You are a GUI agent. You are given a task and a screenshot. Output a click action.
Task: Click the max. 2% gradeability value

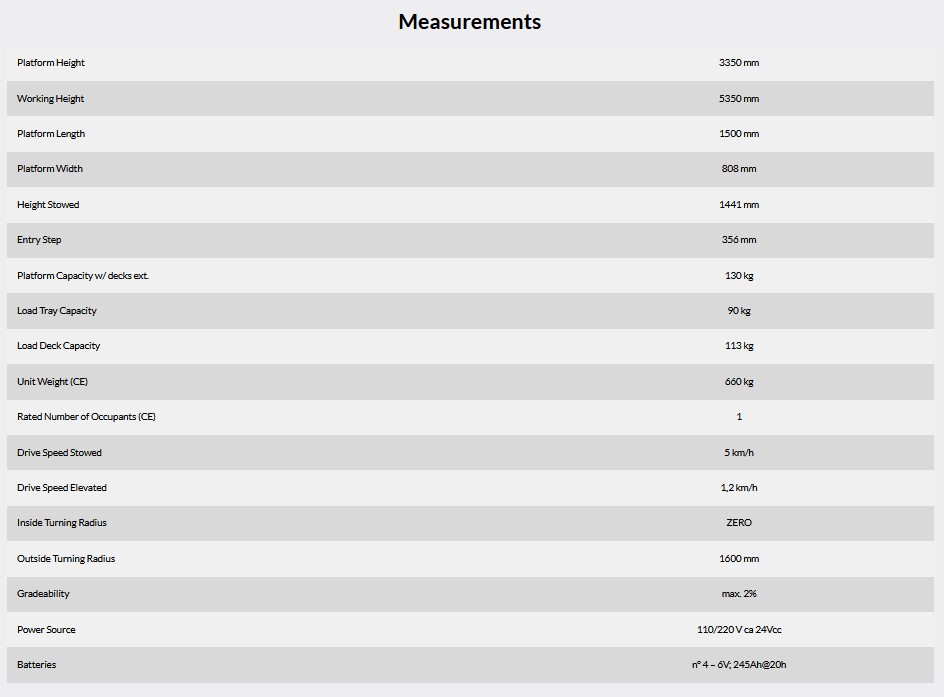pyautogui.click(x=738, y=594)
